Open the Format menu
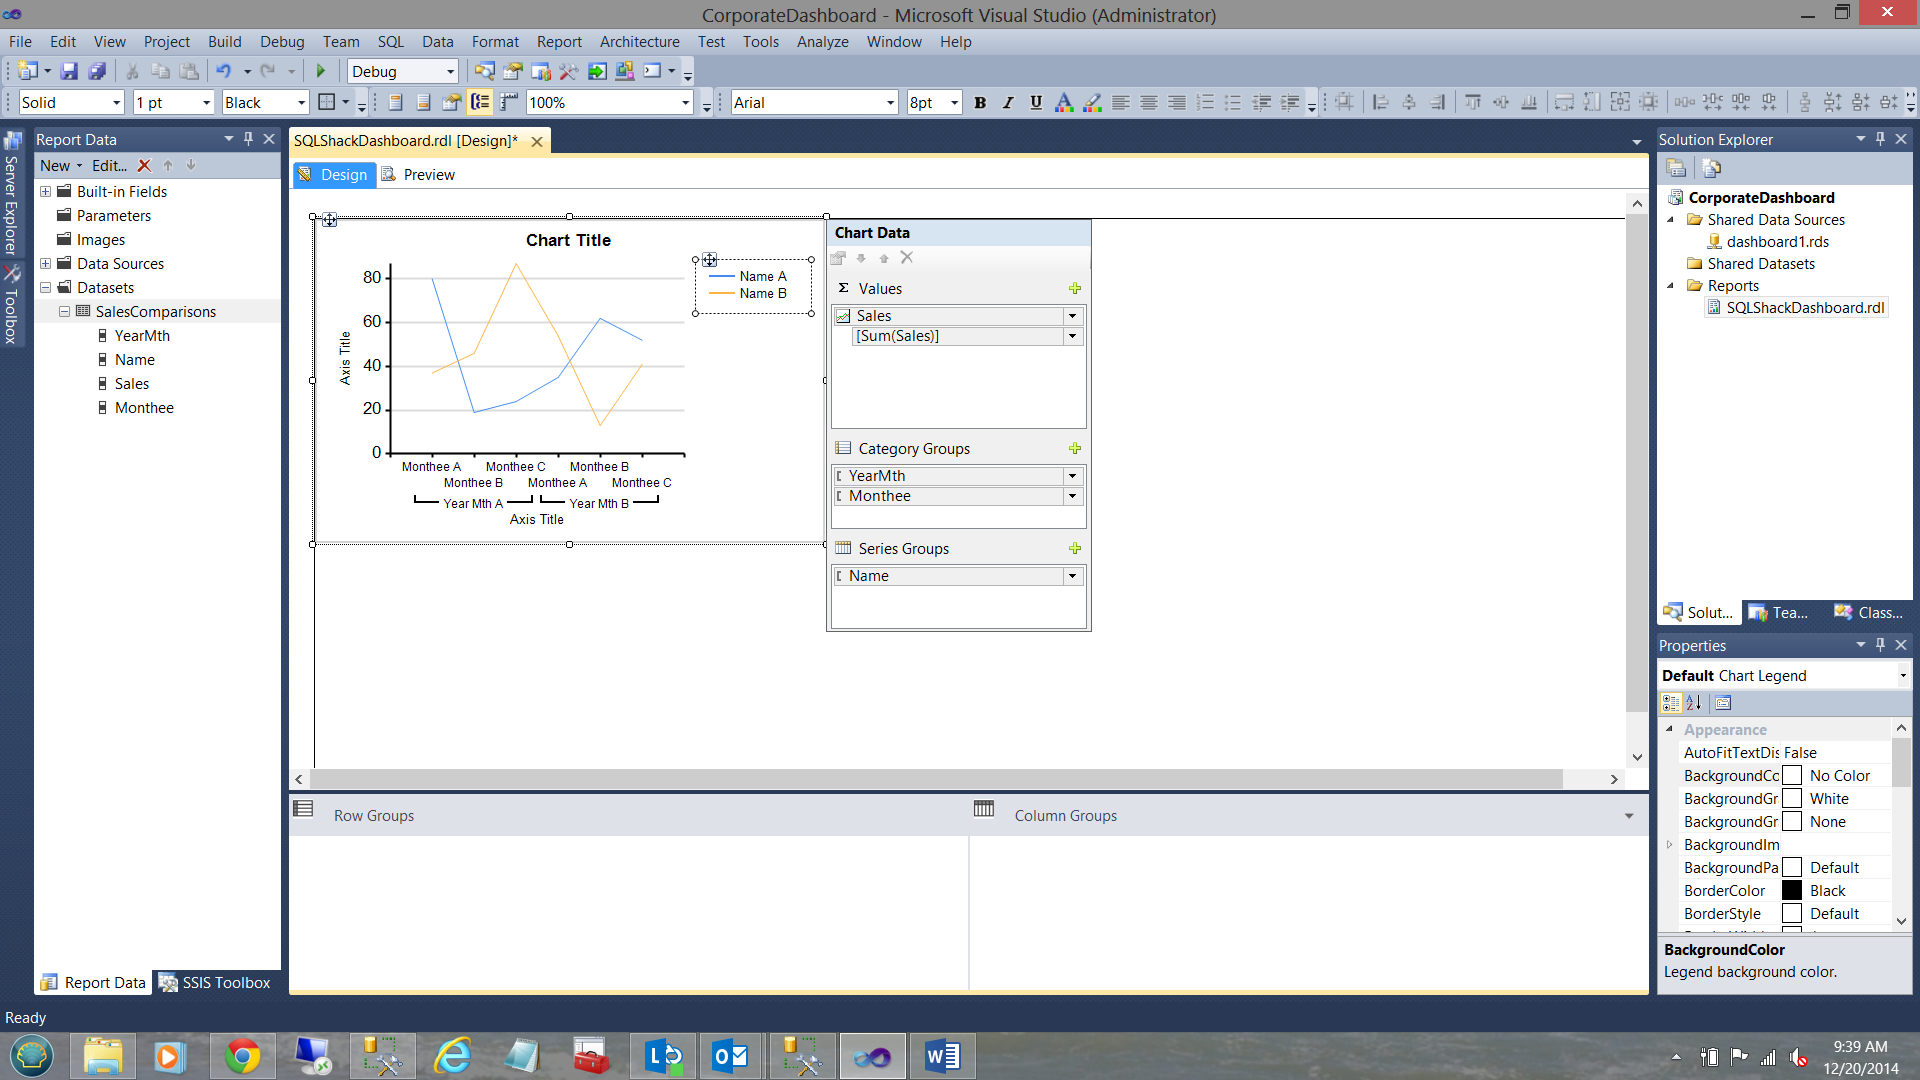1920x1080 pixels. tap(495, 42)
